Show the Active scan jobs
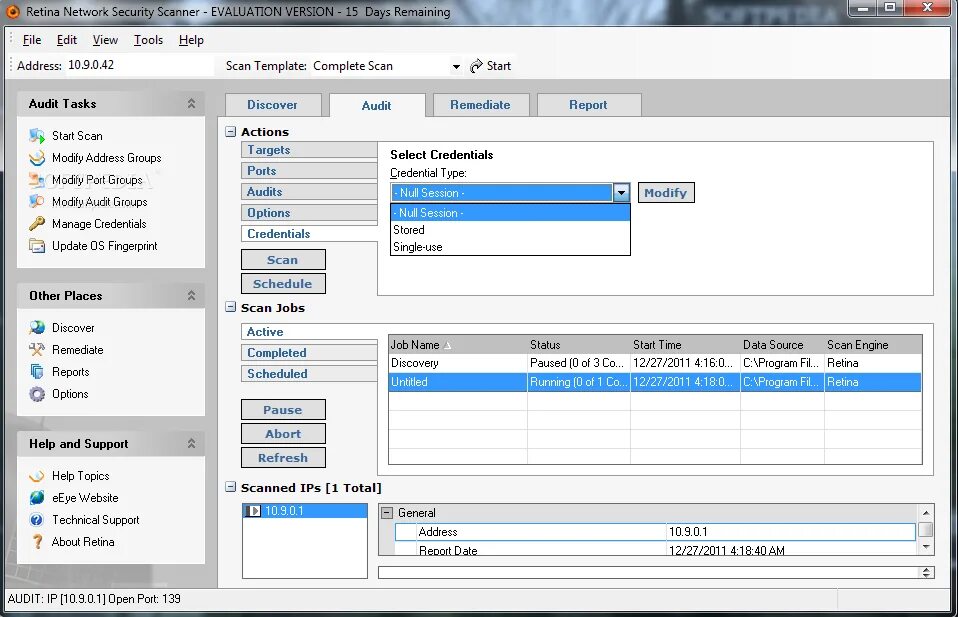This screenshot has width=958, height=617. (309, 332)
